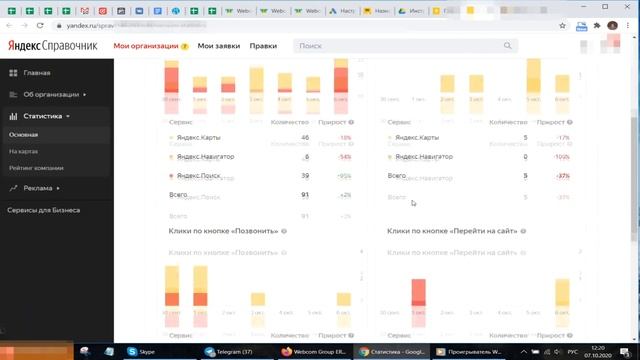The height and width of the screenshot is (360, 640).
Task: Open the Правки tab
Action: click(263, 46)
